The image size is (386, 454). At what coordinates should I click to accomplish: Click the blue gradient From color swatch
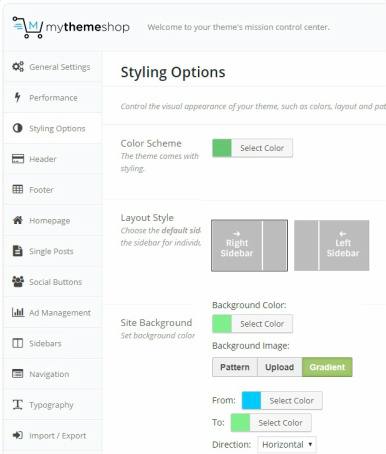[x=251, y=400]
